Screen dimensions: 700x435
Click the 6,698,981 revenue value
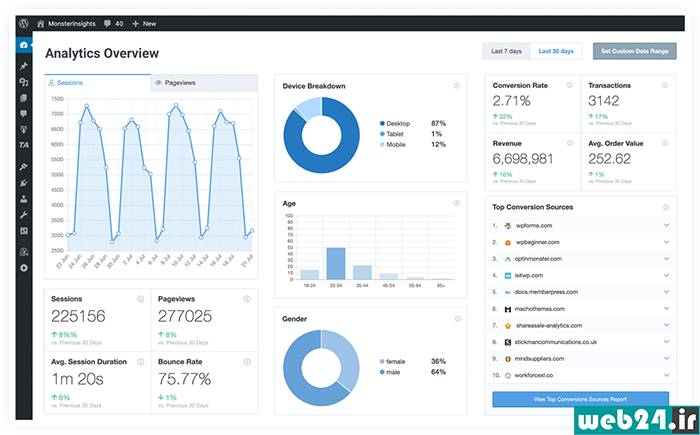point(523,159)
